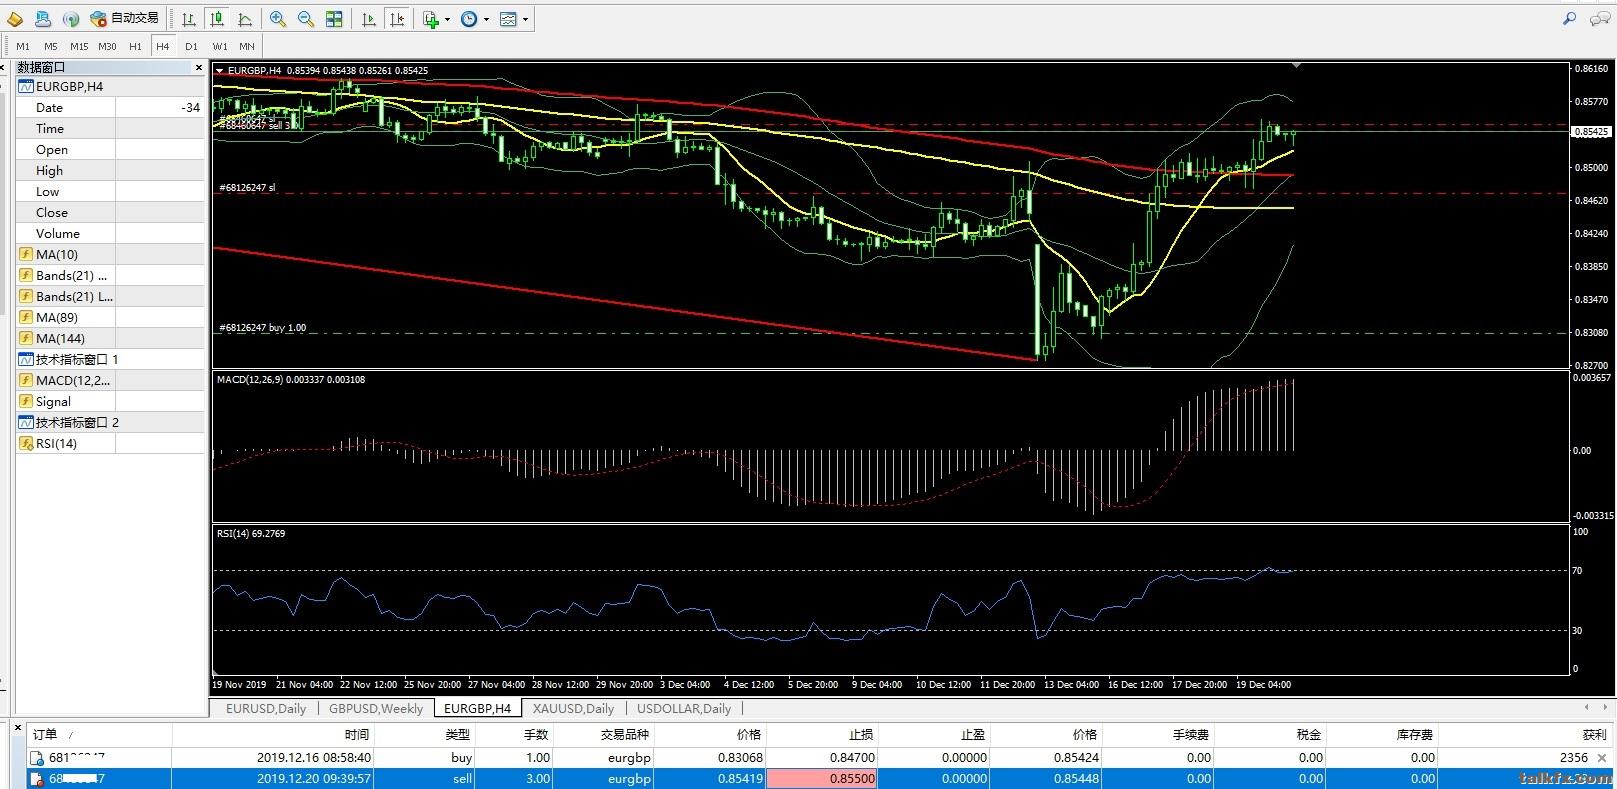The width and height of the screenshot is (1617, 789).
Task: Select 技术指标窗口 1 row
Action: pyautogui.click(x=110, y=359)
